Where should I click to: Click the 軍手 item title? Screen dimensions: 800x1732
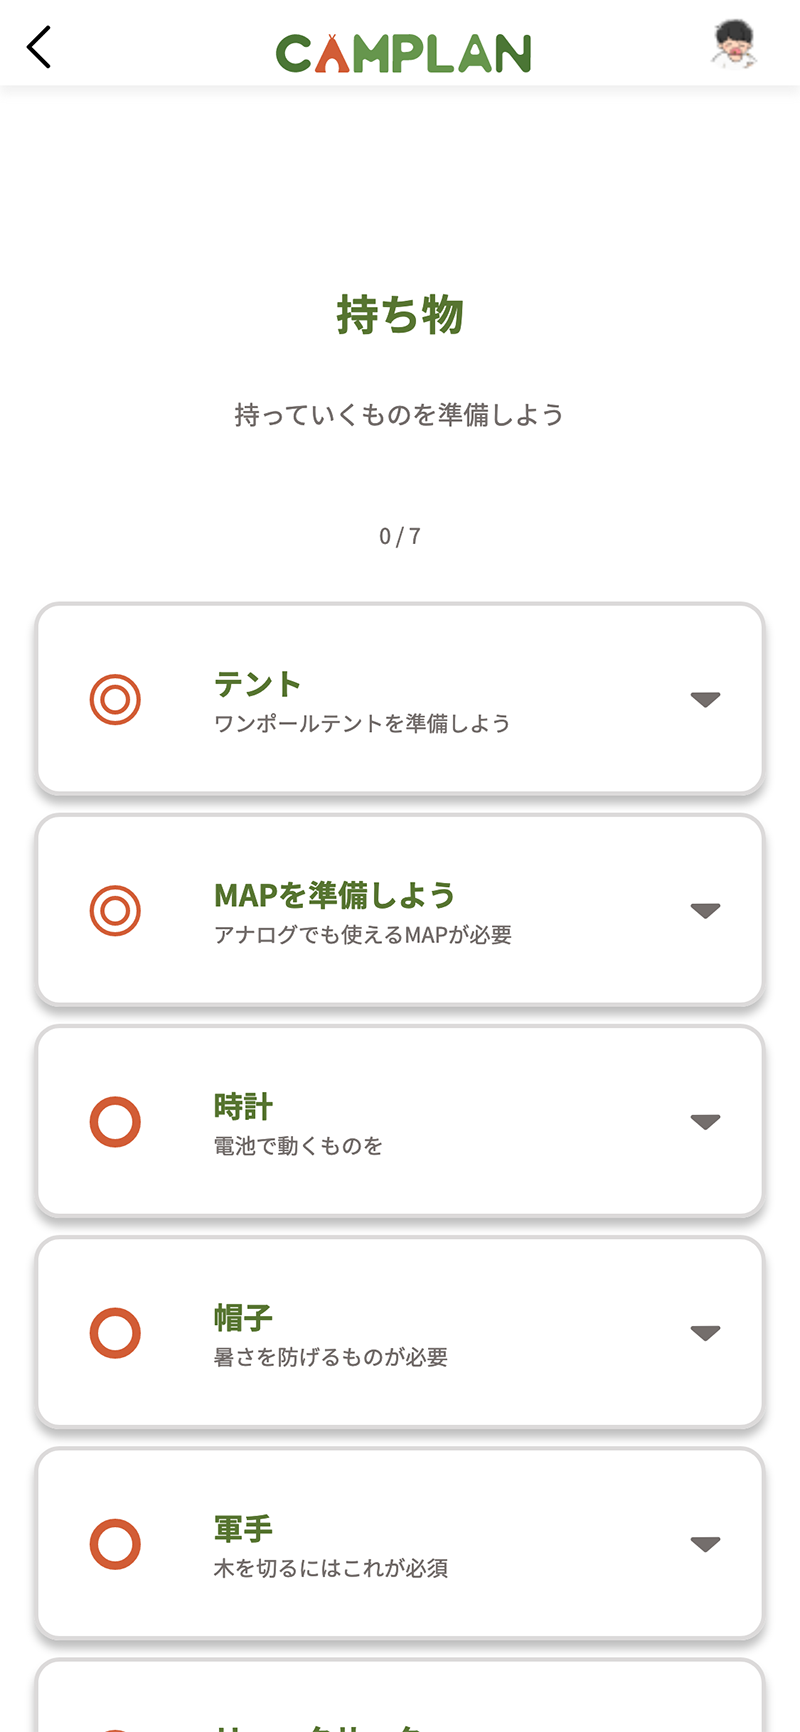243,1529
